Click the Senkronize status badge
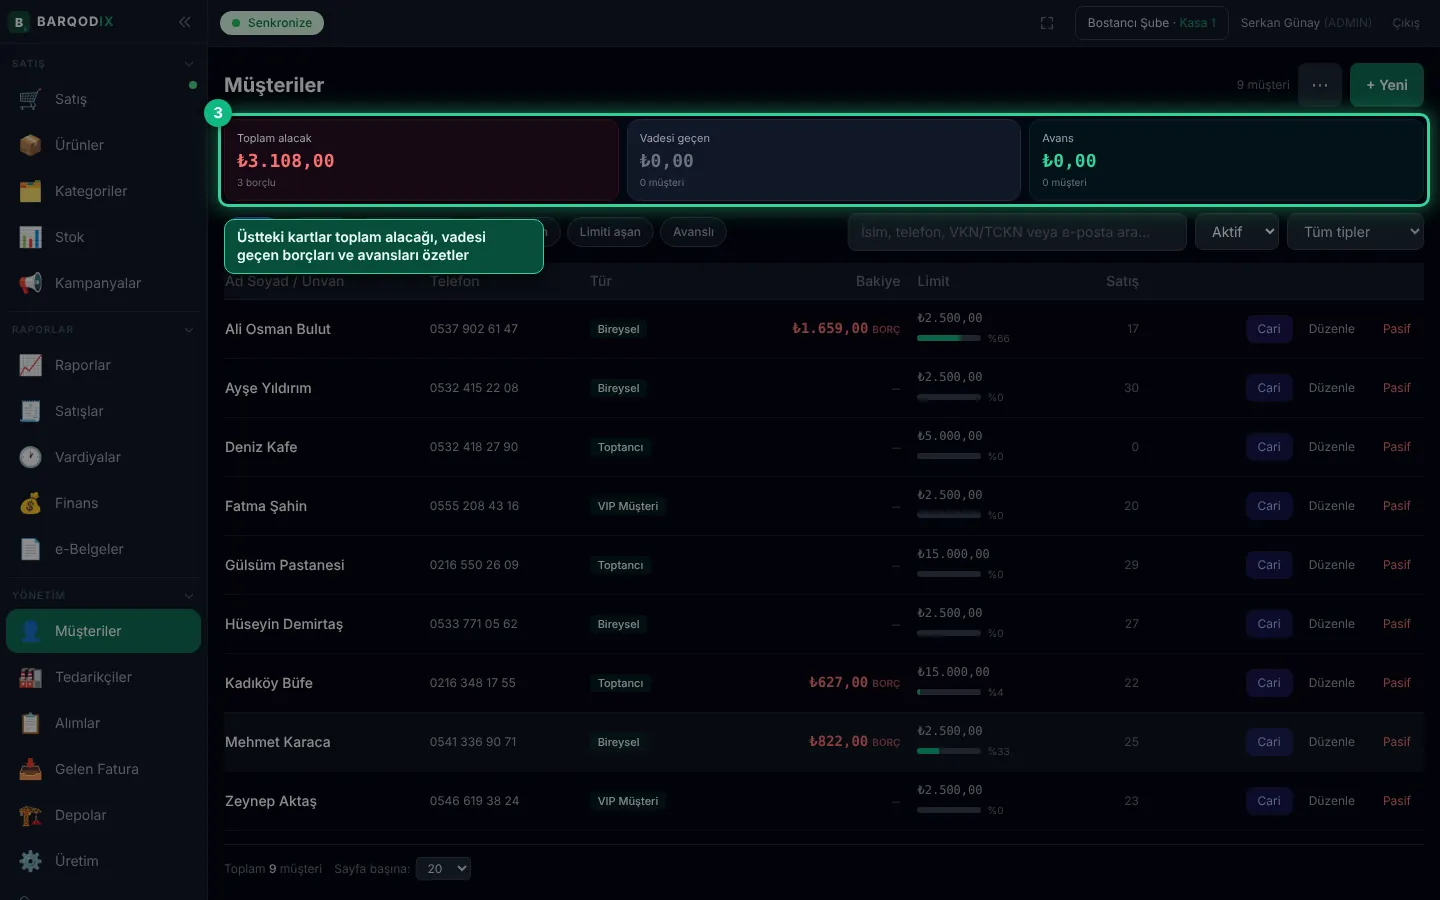 click(x=272, y=23)
